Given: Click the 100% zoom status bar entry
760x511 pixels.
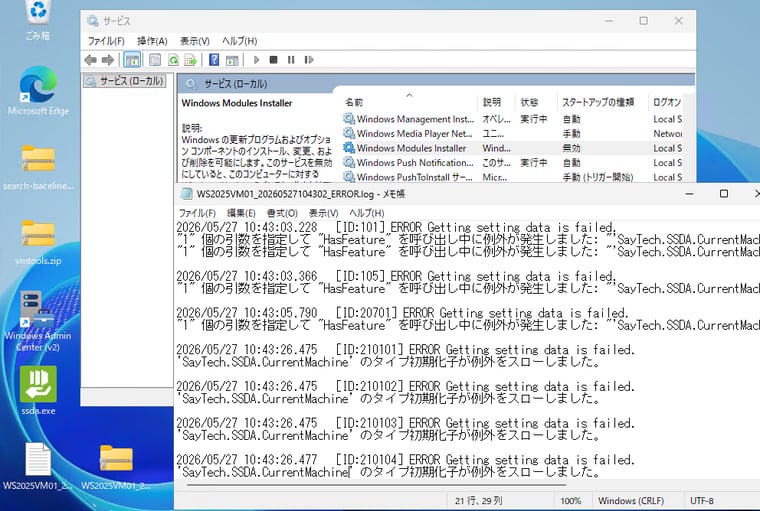Looking at the screenshot, I should pos(570,501).
